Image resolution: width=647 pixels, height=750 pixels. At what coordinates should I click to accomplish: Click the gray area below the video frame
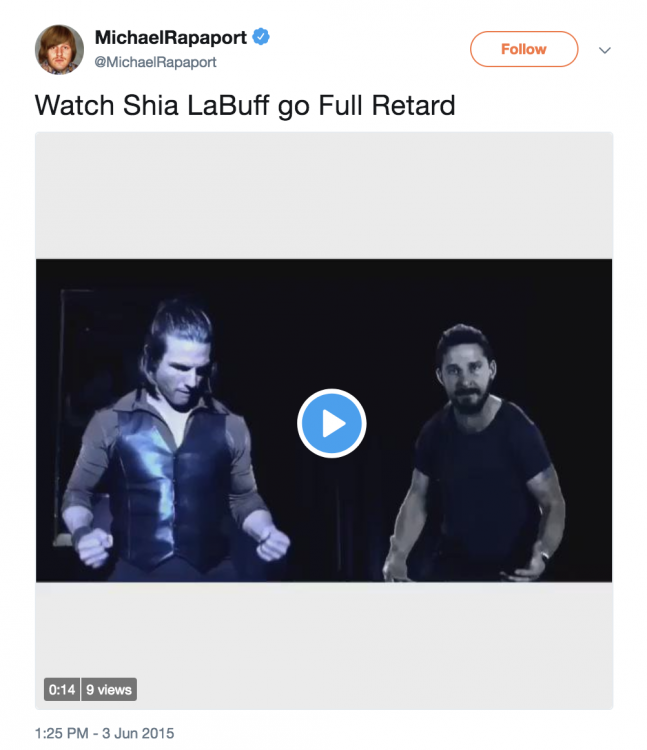pos(324,645)
